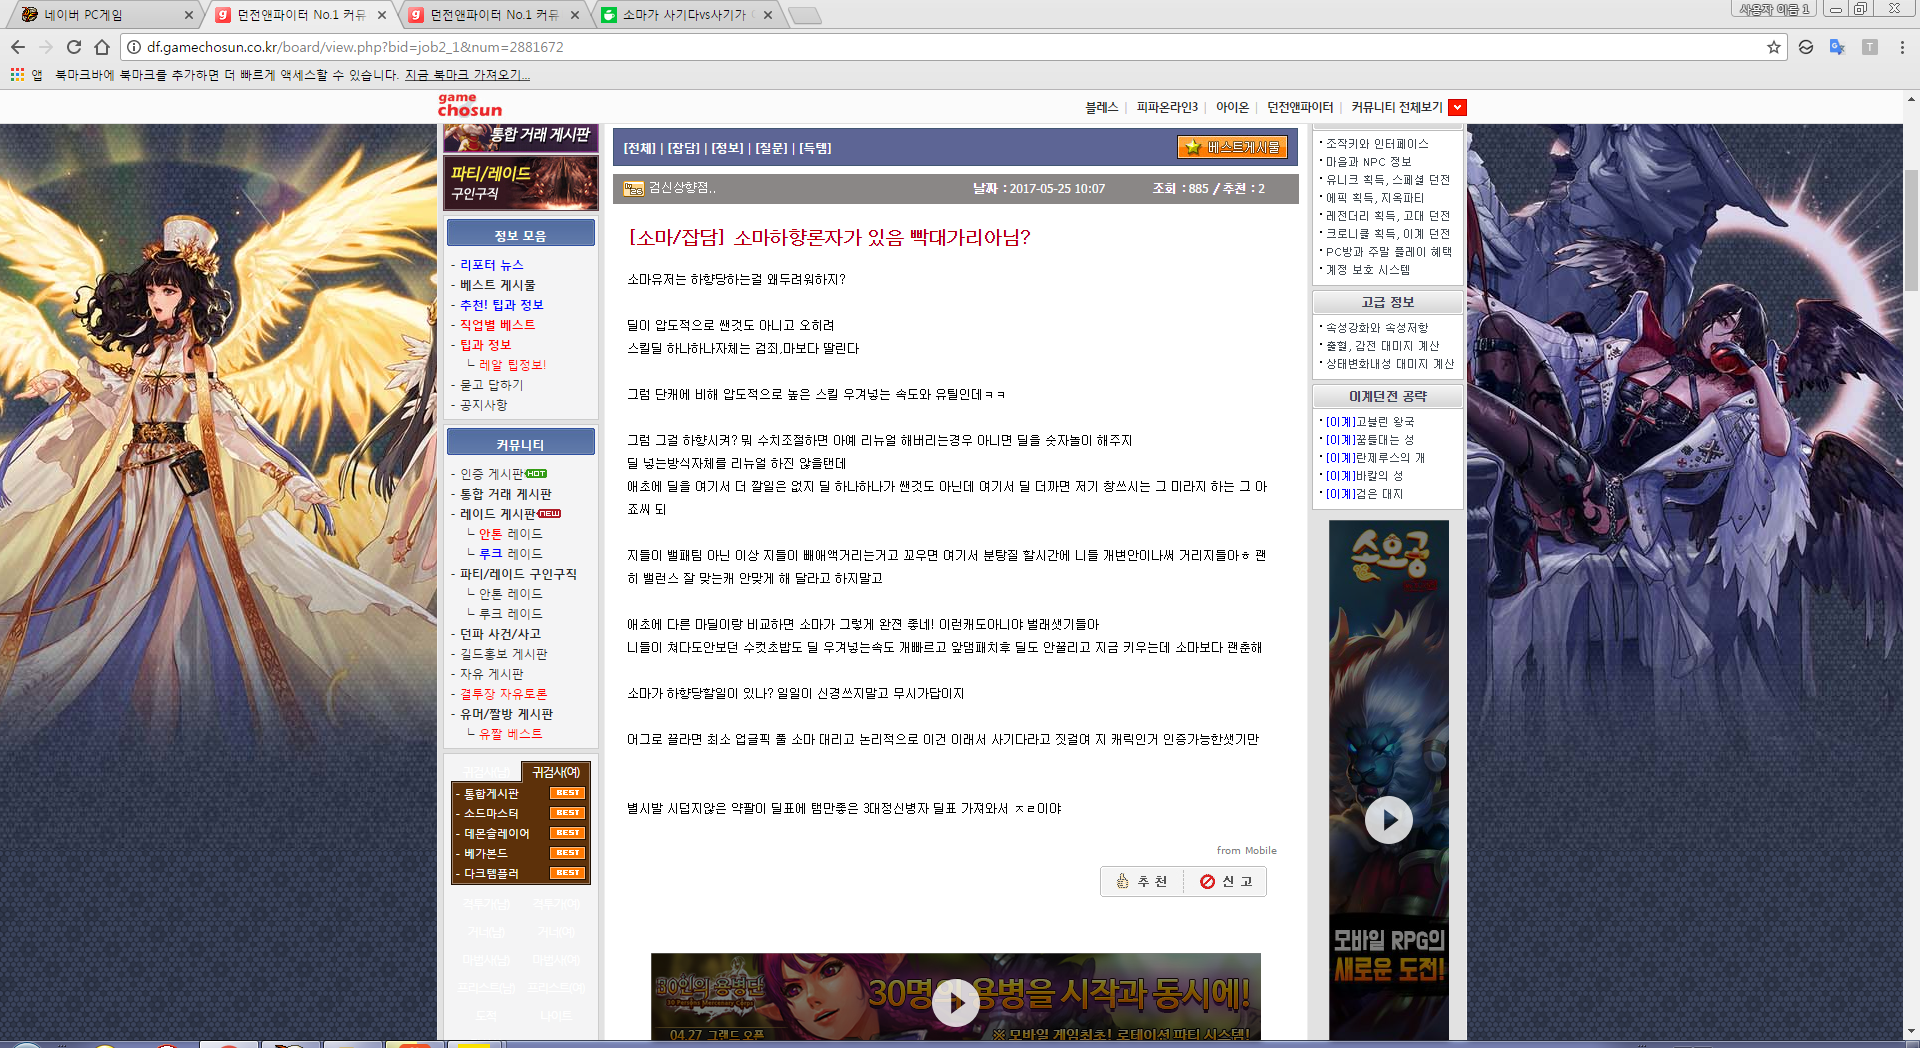This screenshot has height=1048, width=1920.
Task: Open 속성강화와 속성저항 link
Action: pyautogui.click(x=1377, y=328)
